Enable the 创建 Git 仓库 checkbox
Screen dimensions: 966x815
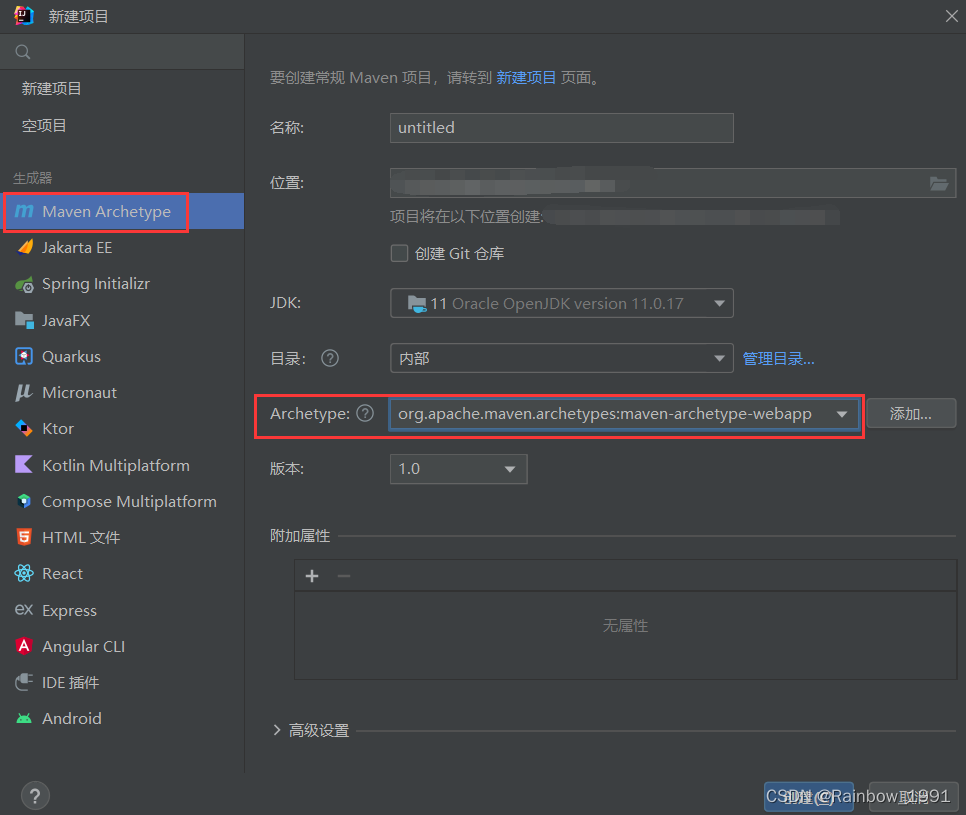(399, 253)
